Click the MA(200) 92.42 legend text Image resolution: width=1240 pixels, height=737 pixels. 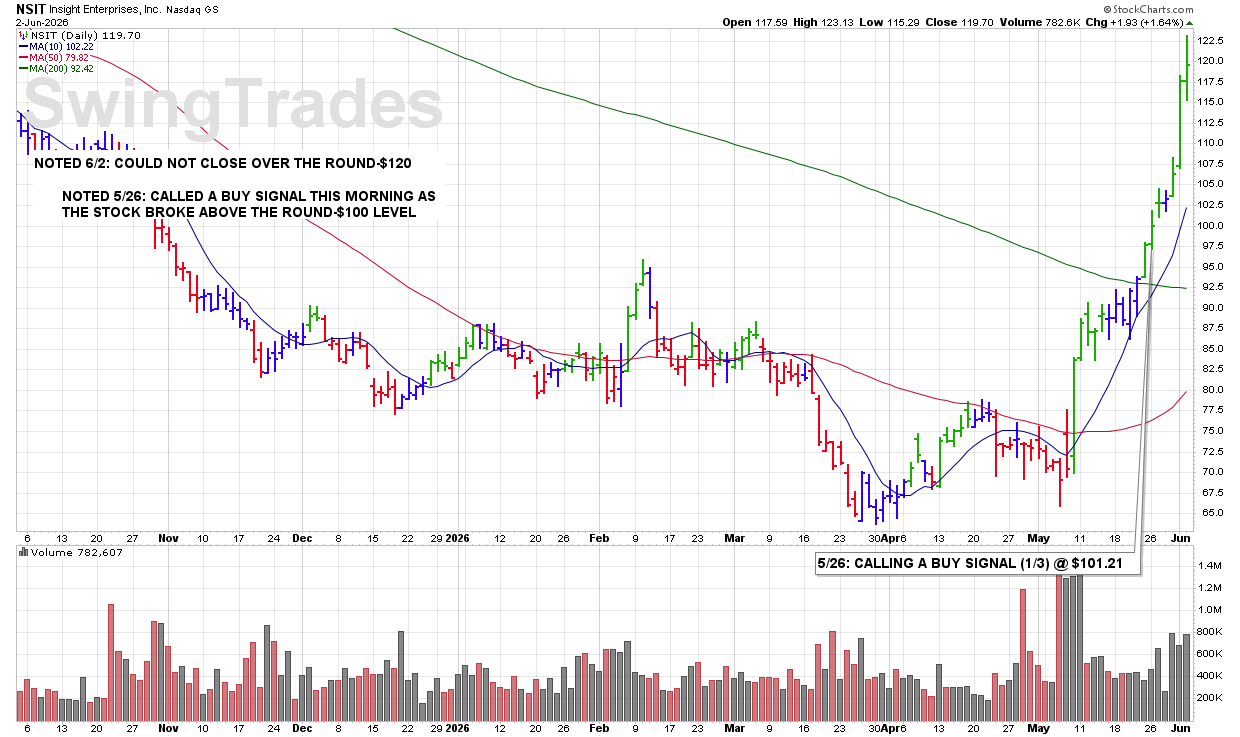click(63, 68)
